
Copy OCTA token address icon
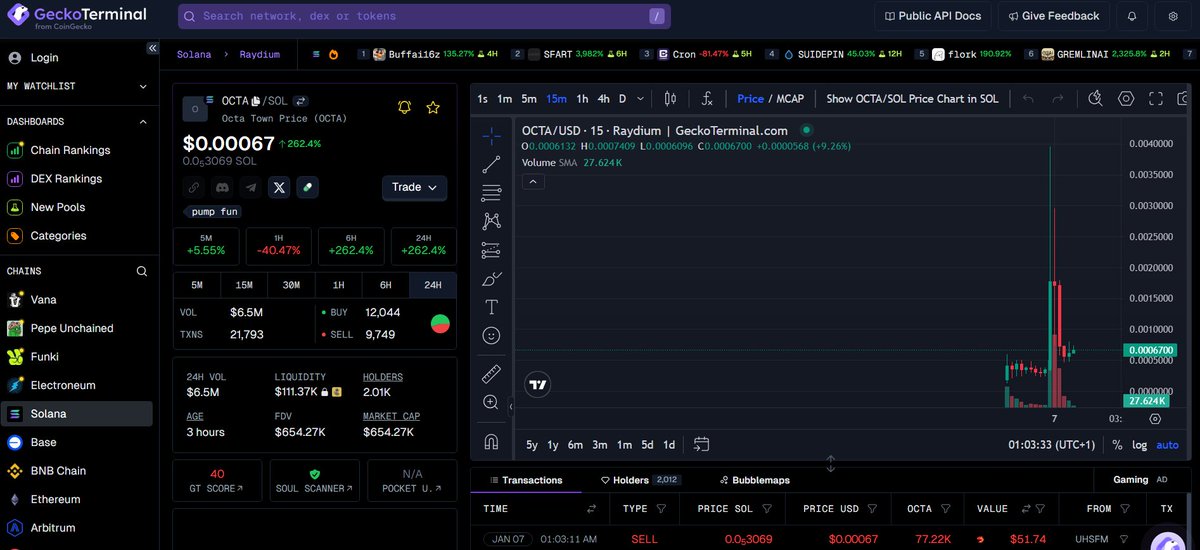[x=256, y=101]
